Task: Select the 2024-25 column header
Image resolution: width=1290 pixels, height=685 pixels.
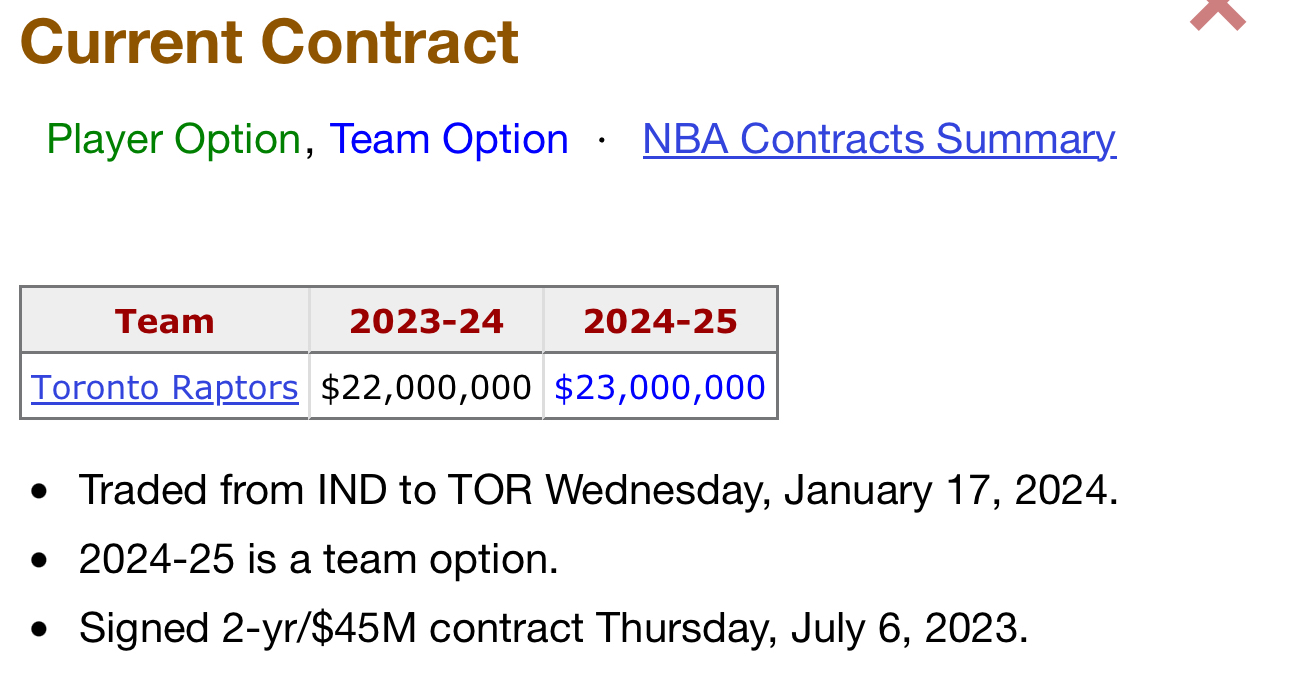Action: click(660, 321)
